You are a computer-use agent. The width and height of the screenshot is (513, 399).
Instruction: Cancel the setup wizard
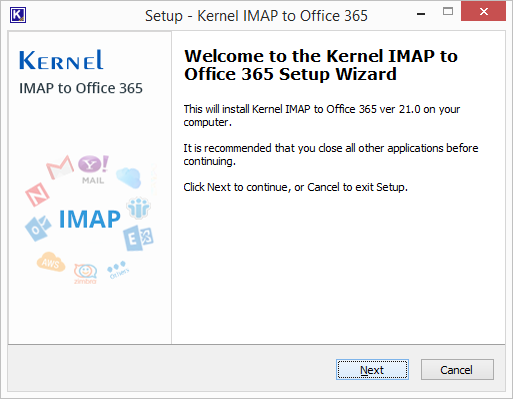point(457,369)
